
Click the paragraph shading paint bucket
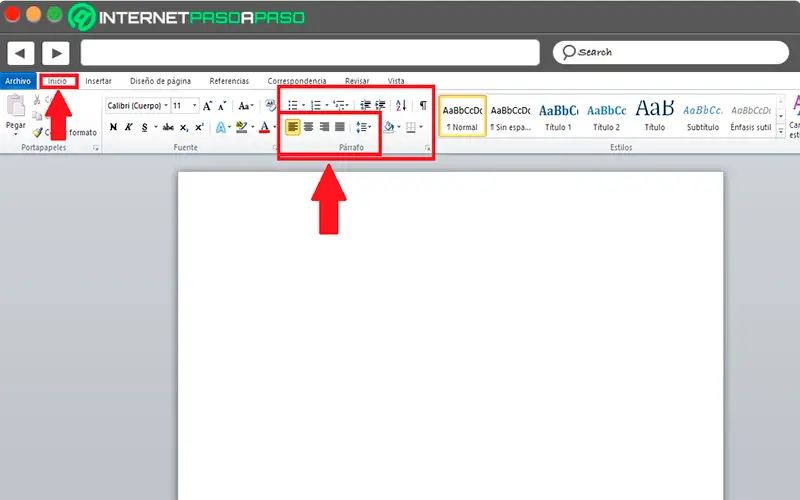(389, 127)
